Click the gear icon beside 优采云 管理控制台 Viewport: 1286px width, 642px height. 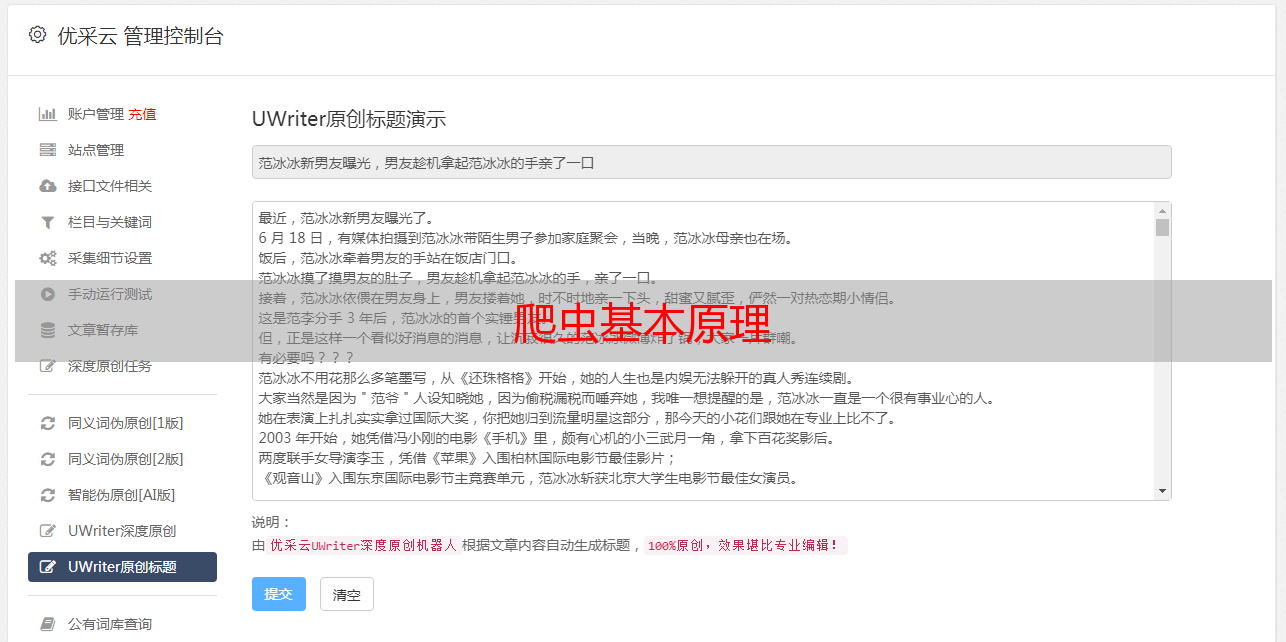click(37, 35)
